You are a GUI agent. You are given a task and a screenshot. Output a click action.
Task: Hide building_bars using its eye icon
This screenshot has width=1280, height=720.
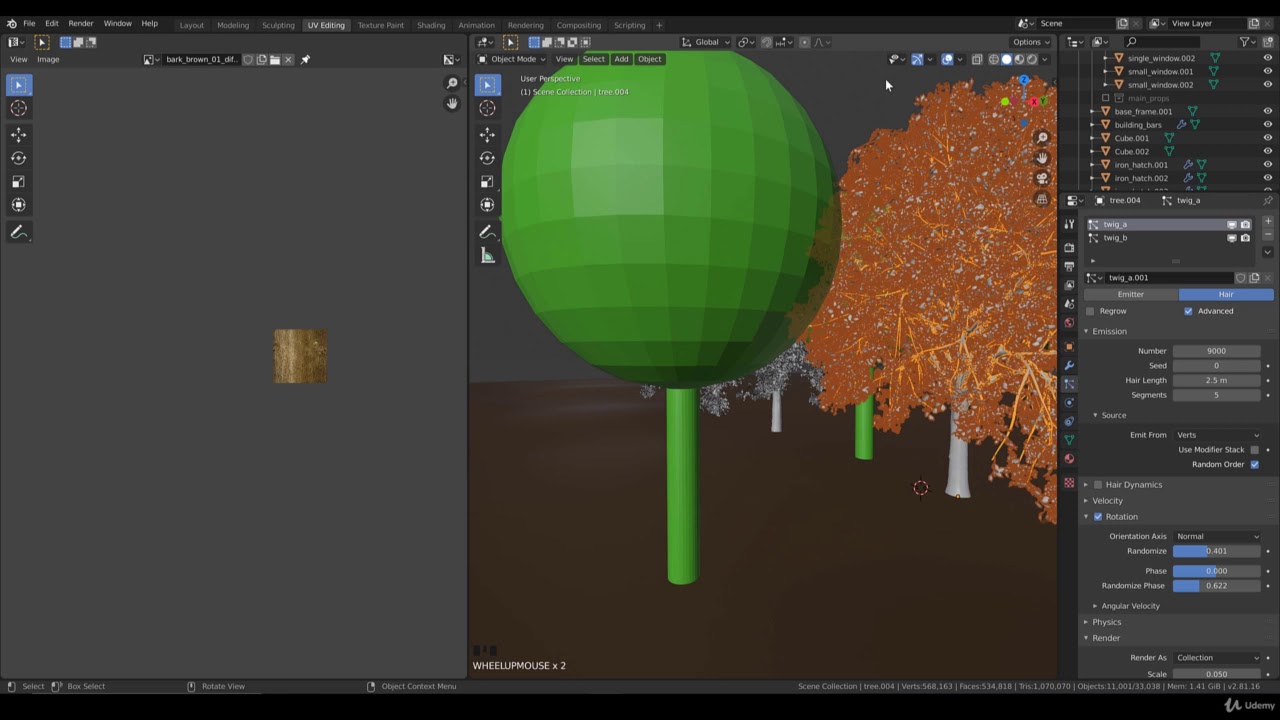pyautogui.click(x=1268, y=125)
